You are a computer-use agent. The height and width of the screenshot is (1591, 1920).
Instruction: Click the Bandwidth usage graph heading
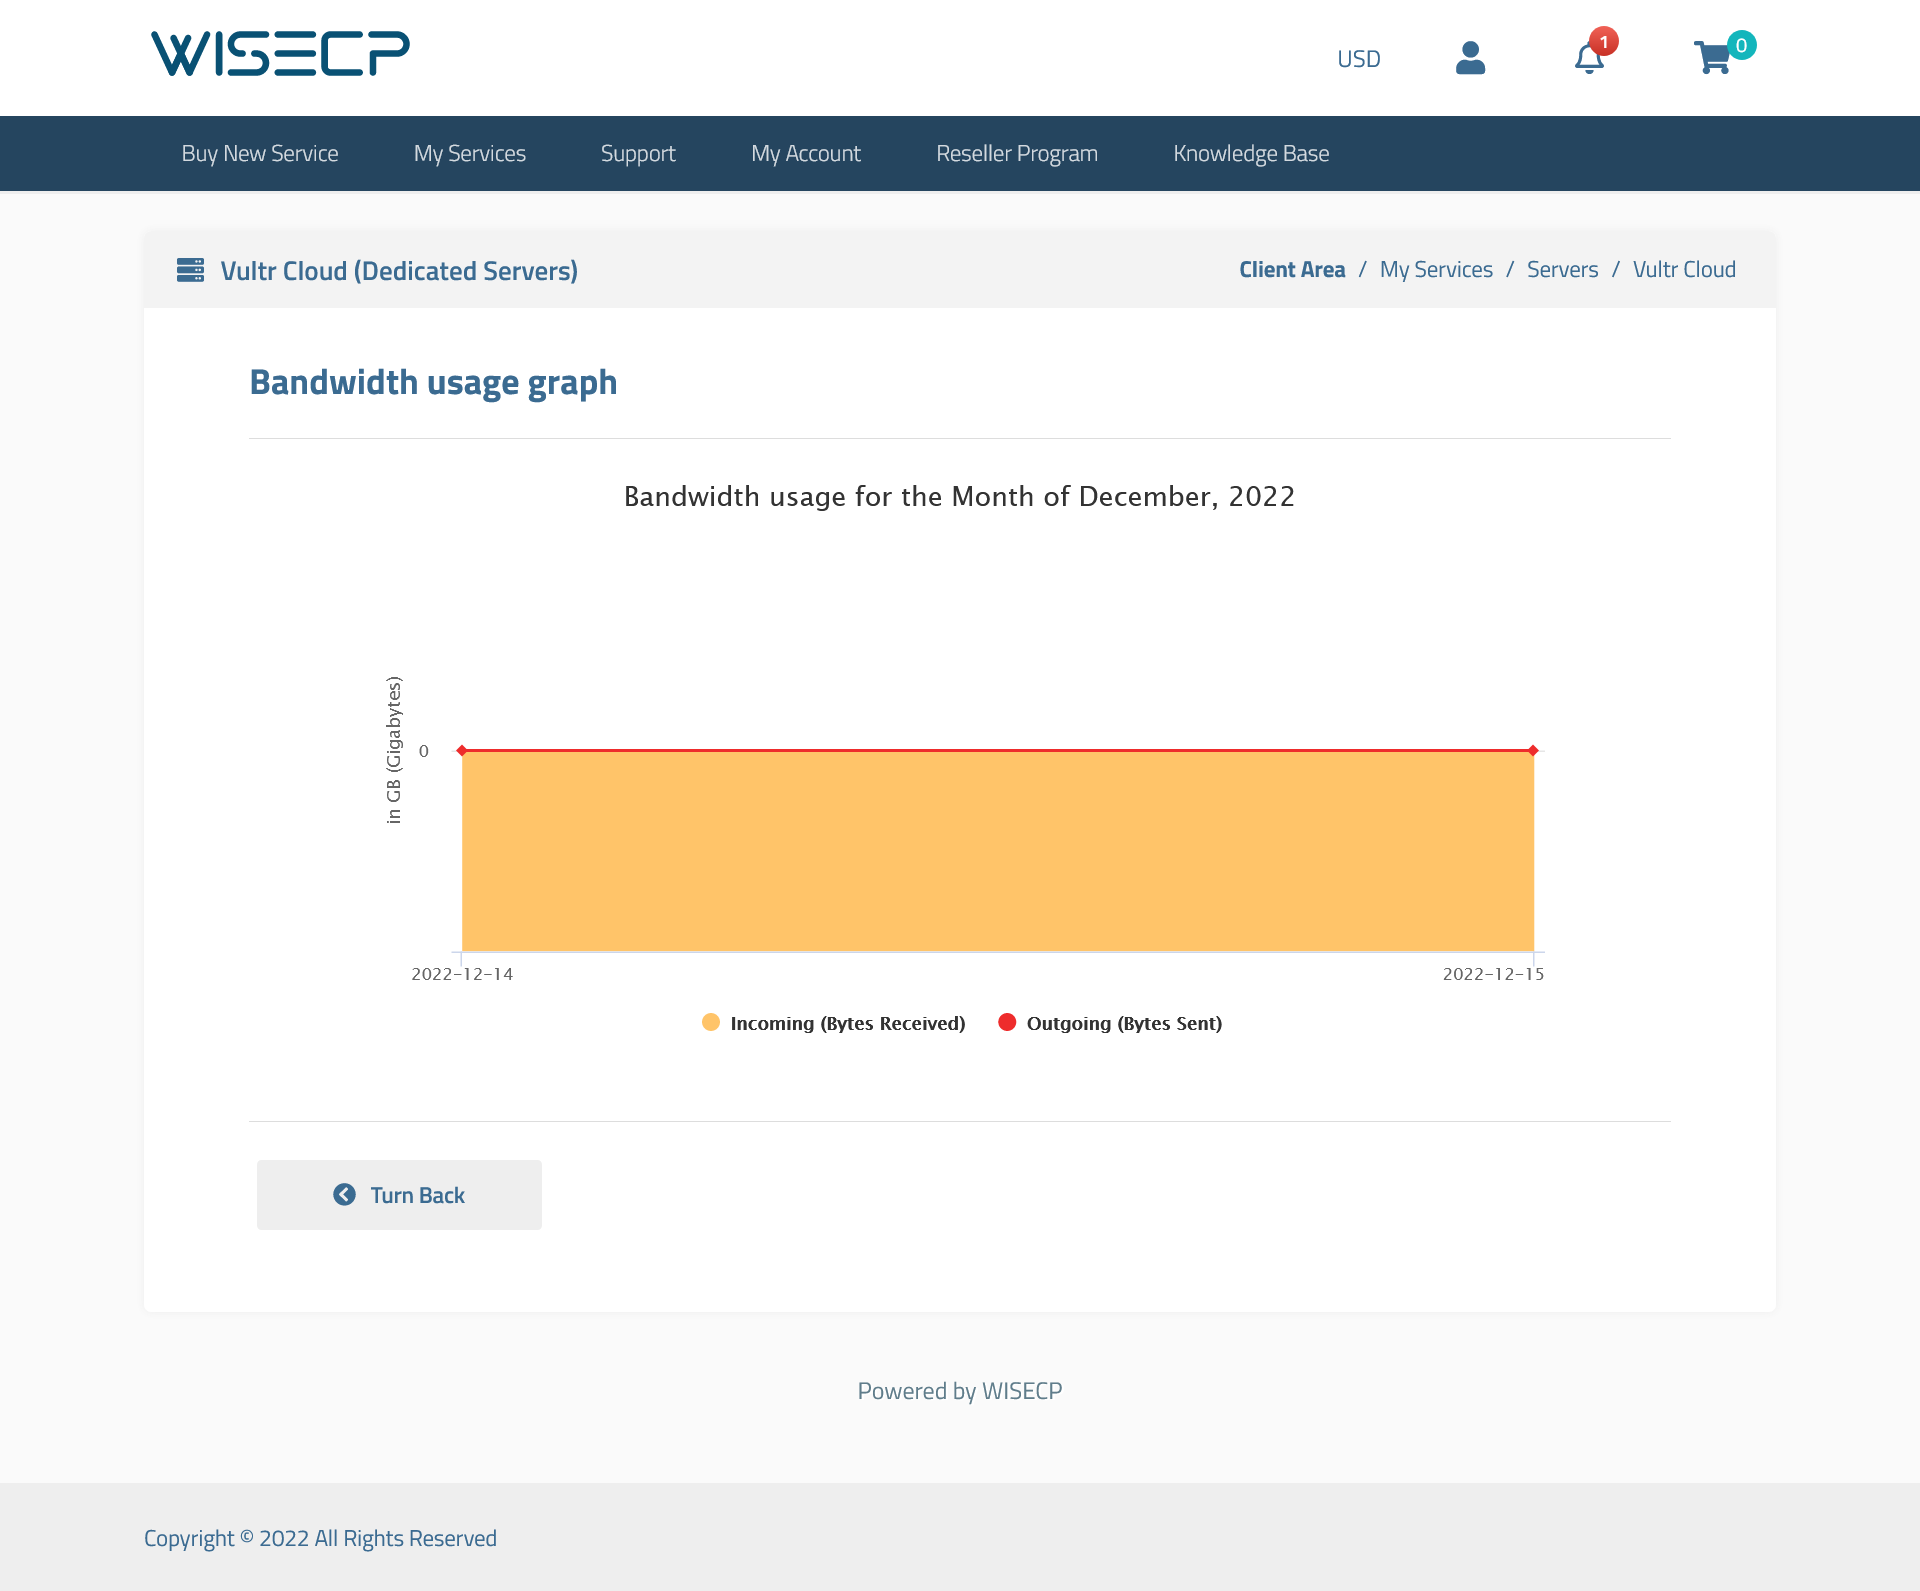tap(433, 383)
